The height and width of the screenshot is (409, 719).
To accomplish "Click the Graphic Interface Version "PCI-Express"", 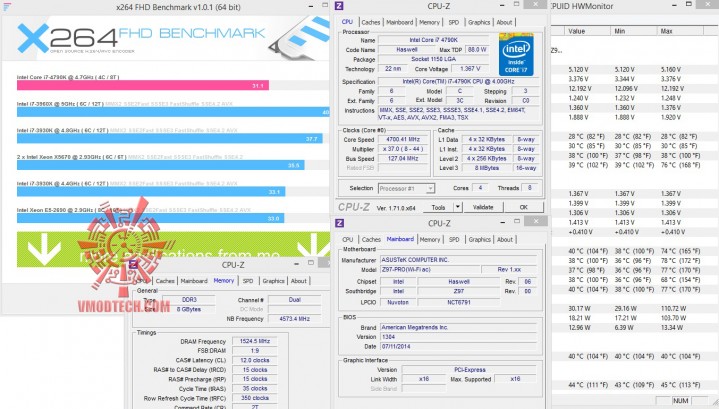I will (x=470, y=370).
